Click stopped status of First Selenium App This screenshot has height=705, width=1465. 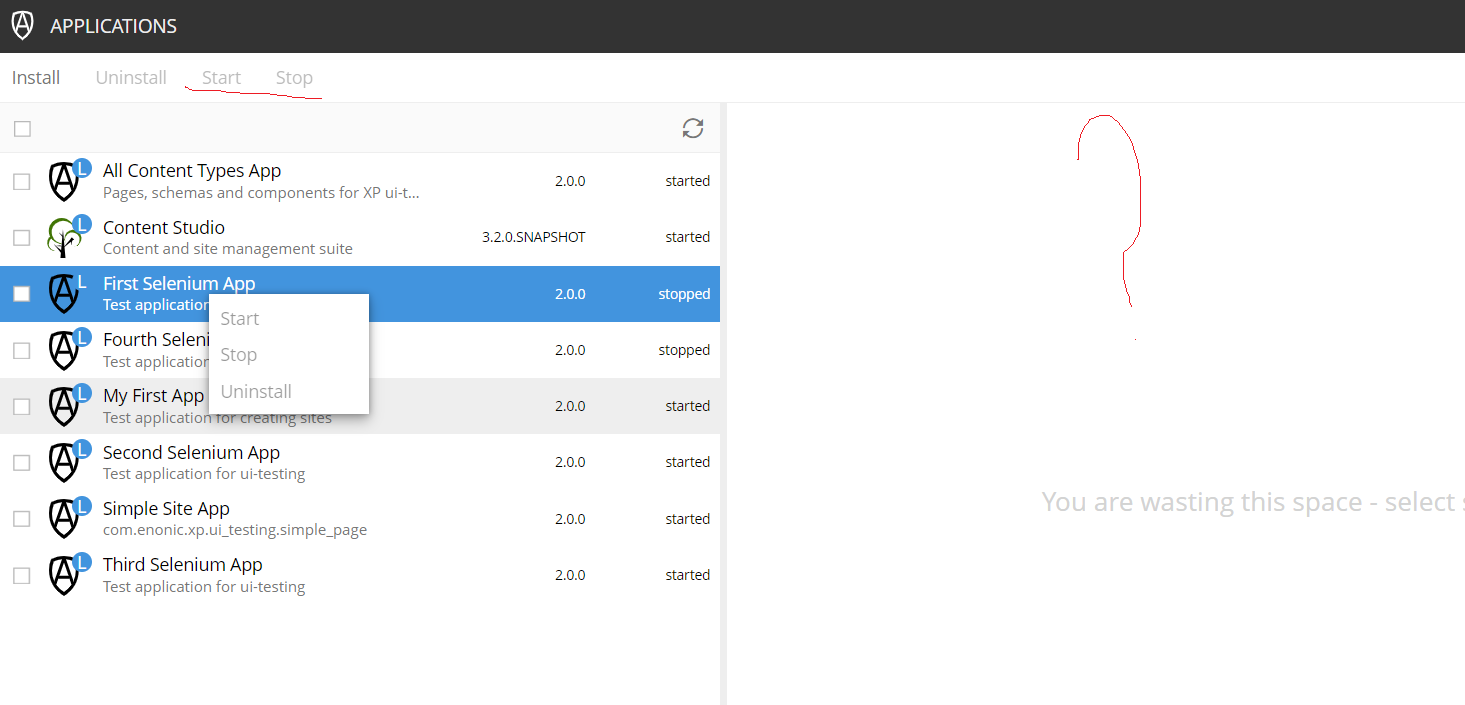(x=684, y=294)
